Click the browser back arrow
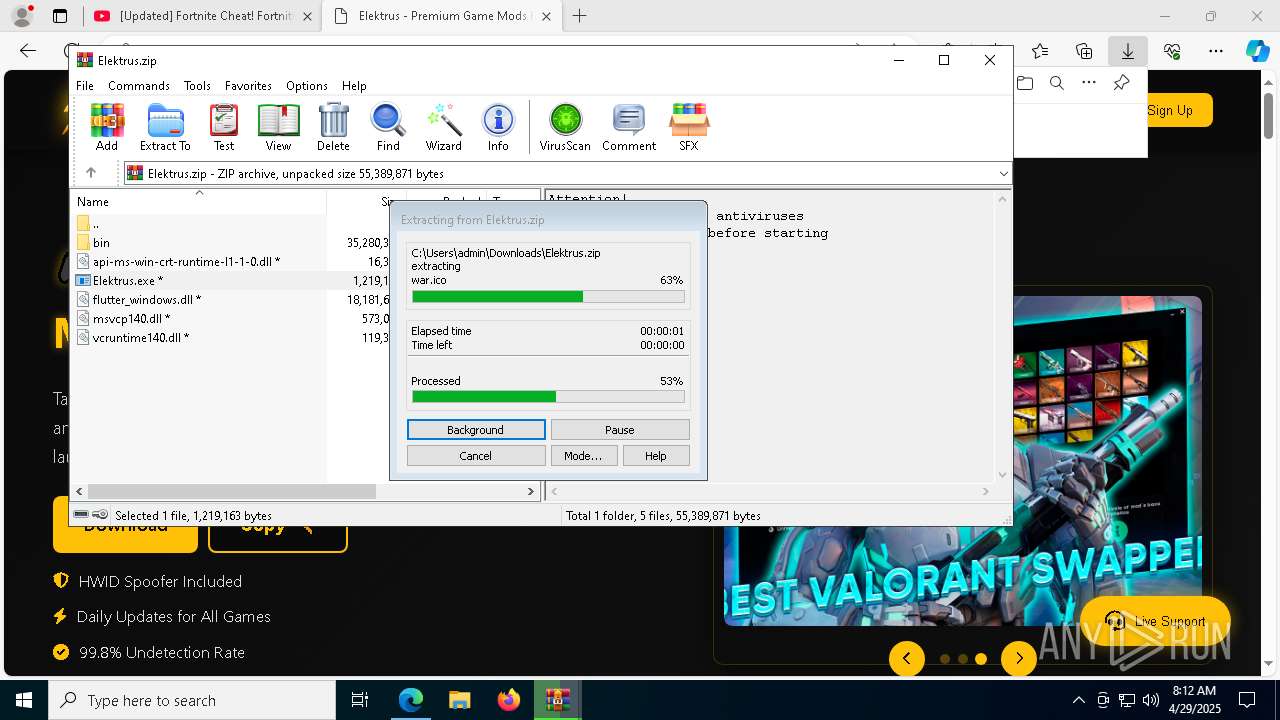This screenshot has height=720, width=1280. point(28,51)
